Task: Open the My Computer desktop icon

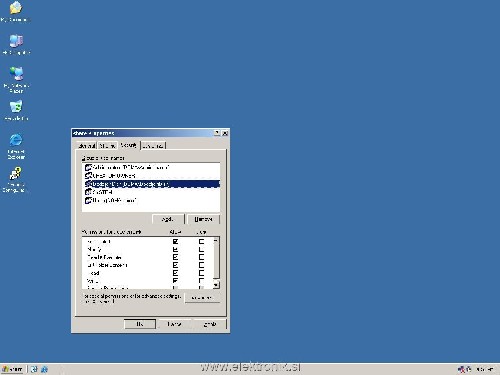Action: [x=16, y=44]
